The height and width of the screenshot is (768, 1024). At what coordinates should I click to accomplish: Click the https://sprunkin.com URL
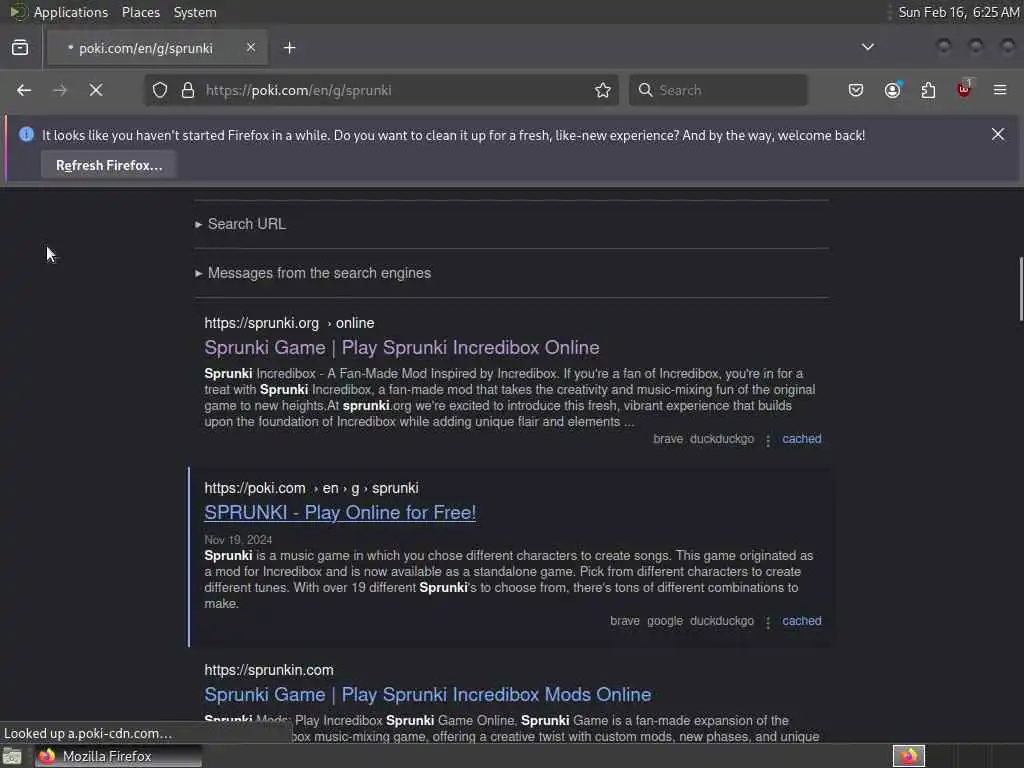pyautogui.click(x=269, y=670)
